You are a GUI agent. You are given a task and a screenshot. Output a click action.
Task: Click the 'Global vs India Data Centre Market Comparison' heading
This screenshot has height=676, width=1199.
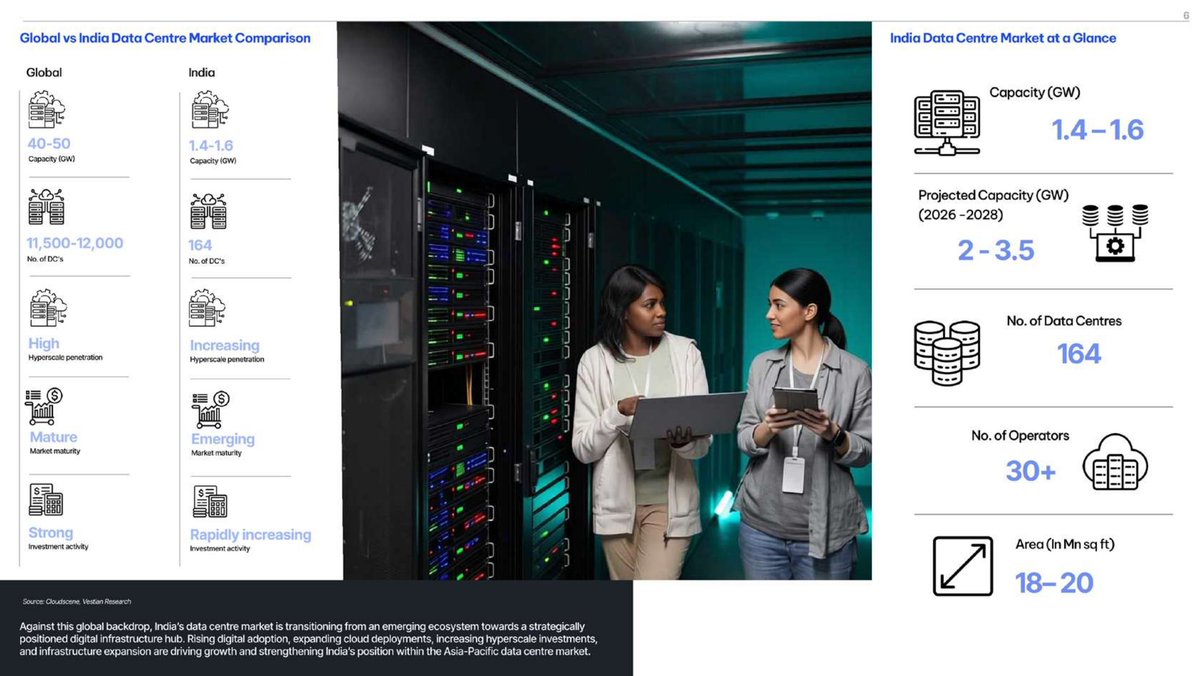pos(165,38)
